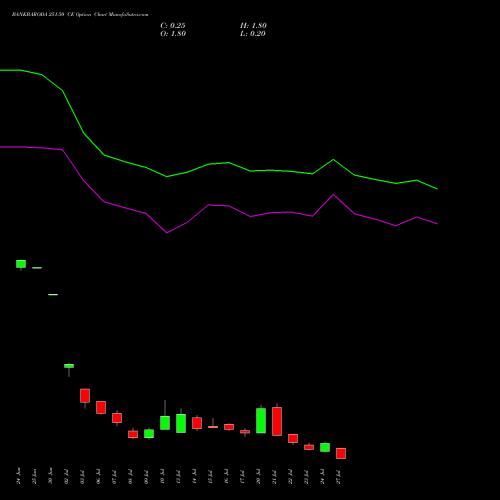Select the red candlestick above 22 Jul

click(x=293, y=438)
